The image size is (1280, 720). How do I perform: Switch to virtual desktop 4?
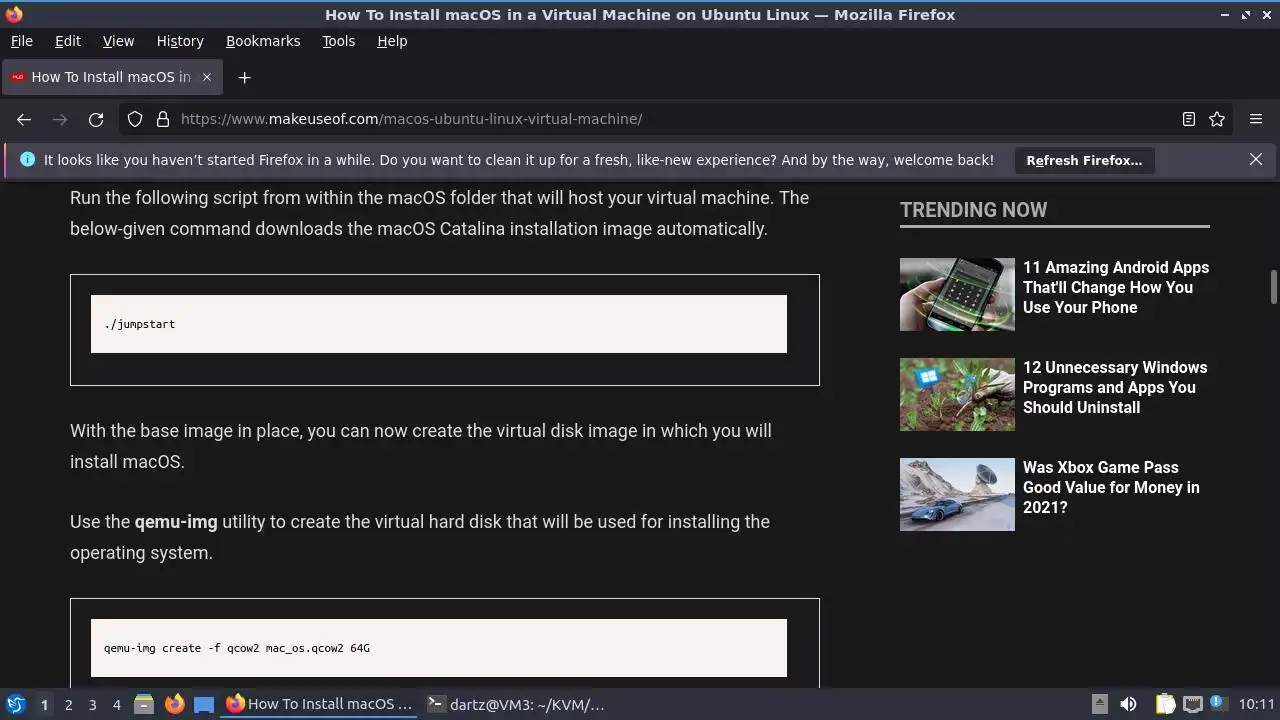coord(116,705)
